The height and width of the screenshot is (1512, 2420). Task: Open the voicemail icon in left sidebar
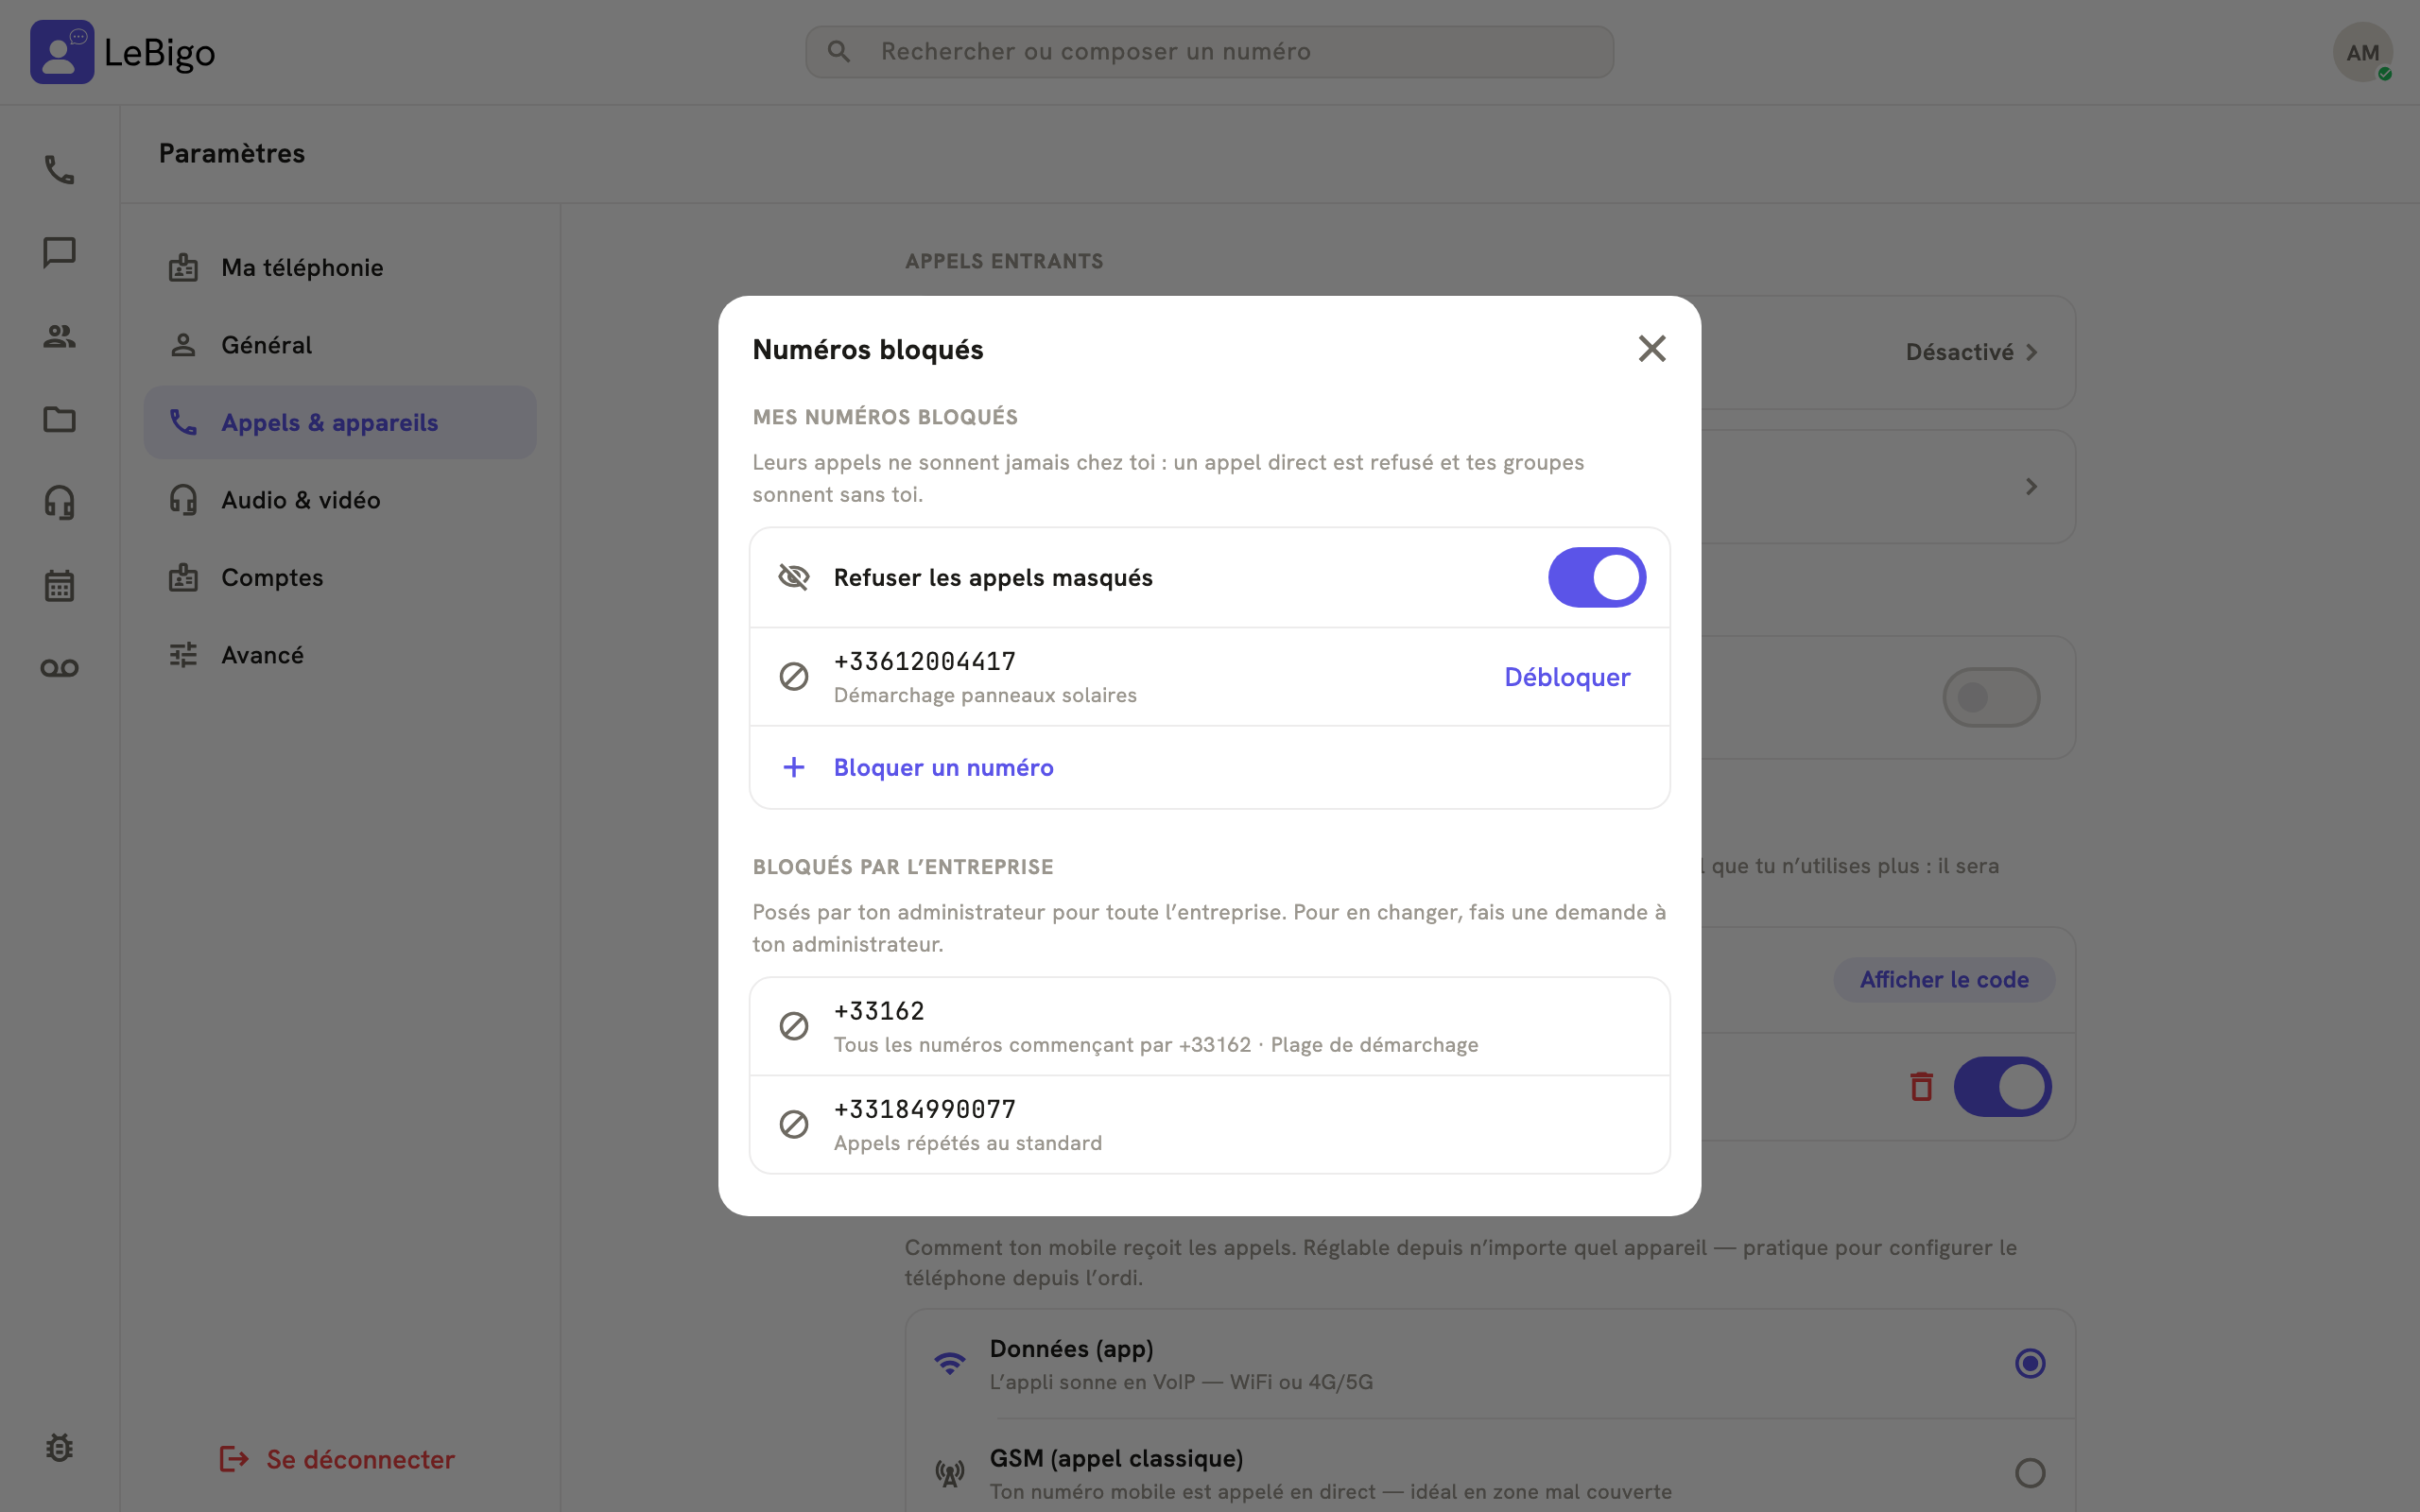(x=59, y=668)
